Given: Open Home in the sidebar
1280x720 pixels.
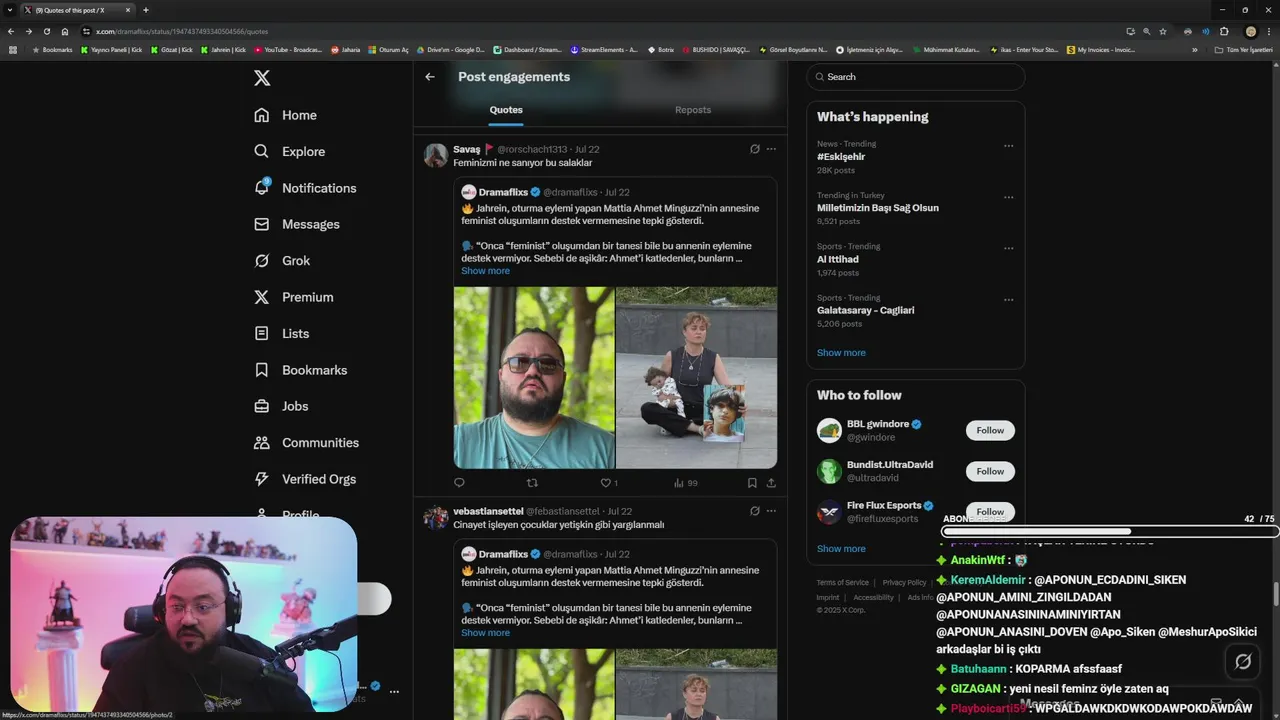Looking at the screenshot, I should coord(285,115).
